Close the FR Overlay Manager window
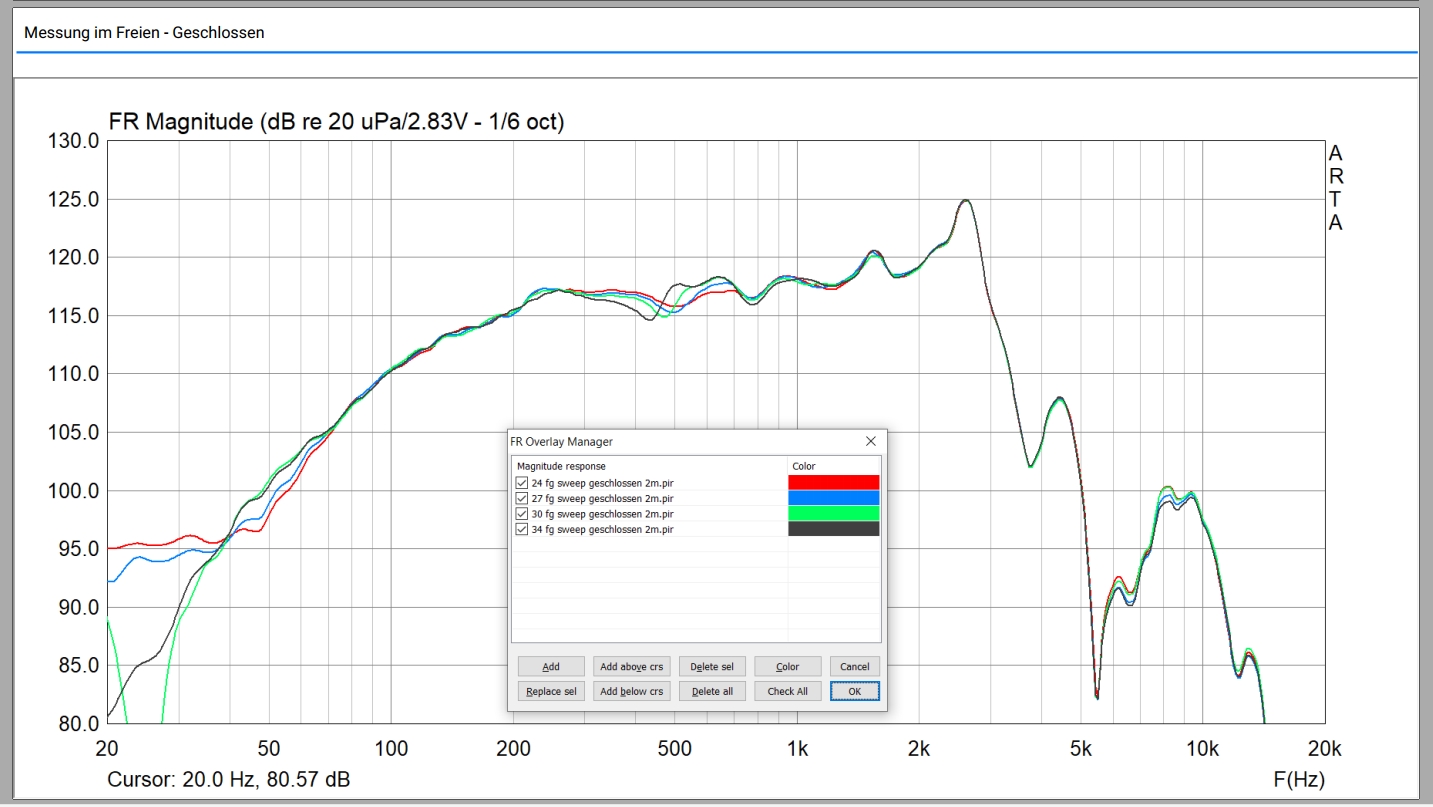 (870, 441)
